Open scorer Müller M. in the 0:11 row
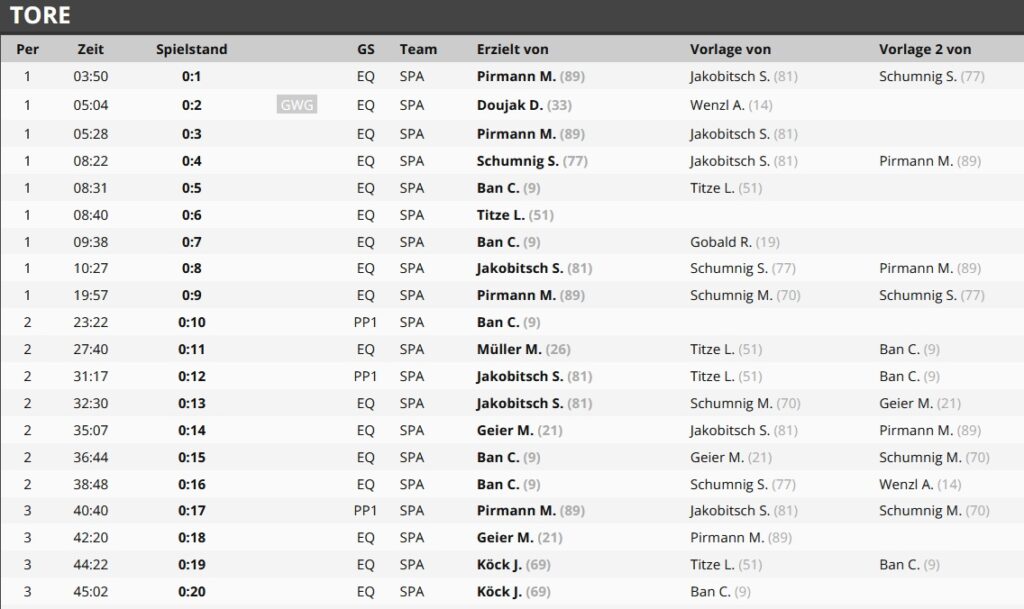Screen dimensions: 1024x609 pos(509,349)
